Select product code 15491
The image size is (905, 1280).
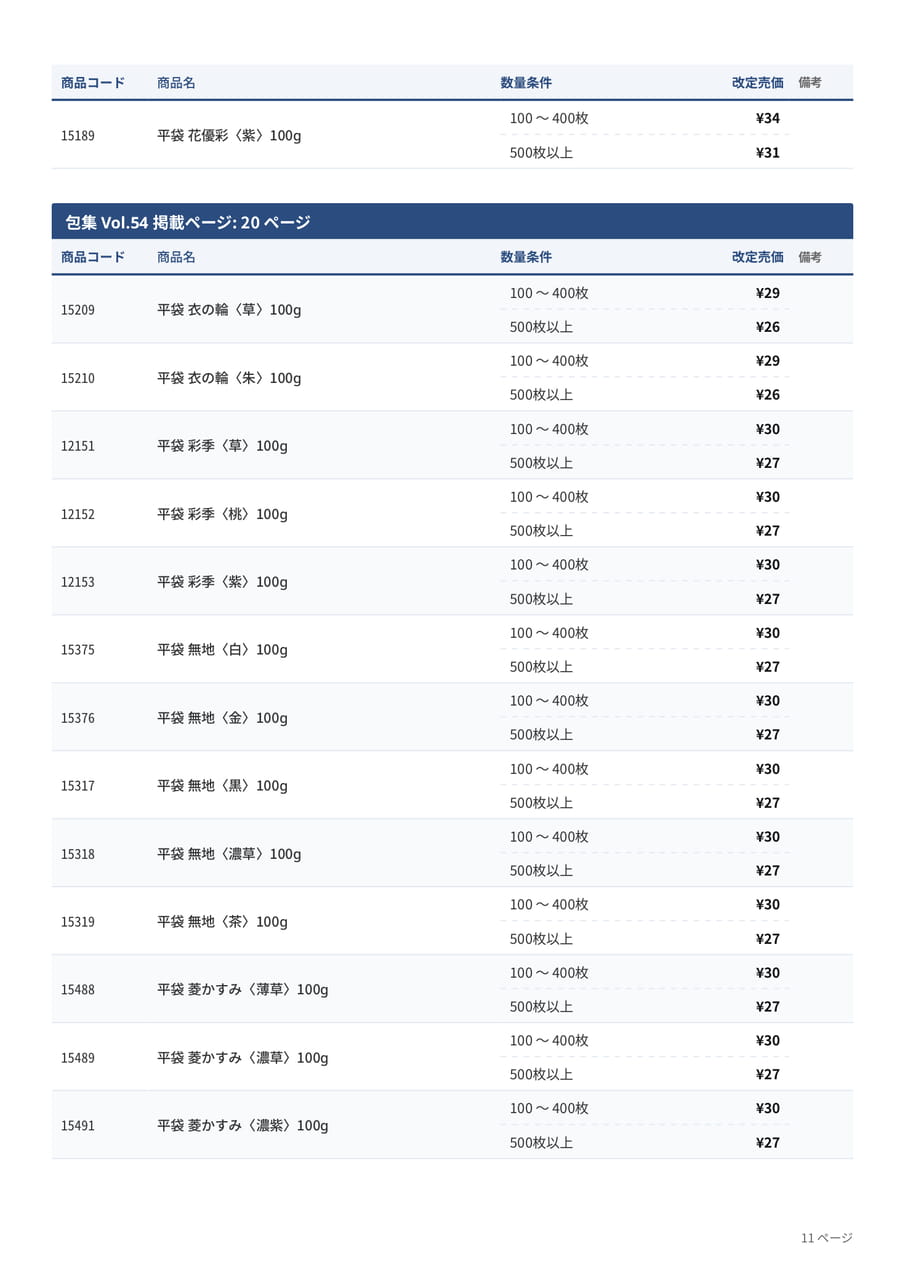(78, 1126)
